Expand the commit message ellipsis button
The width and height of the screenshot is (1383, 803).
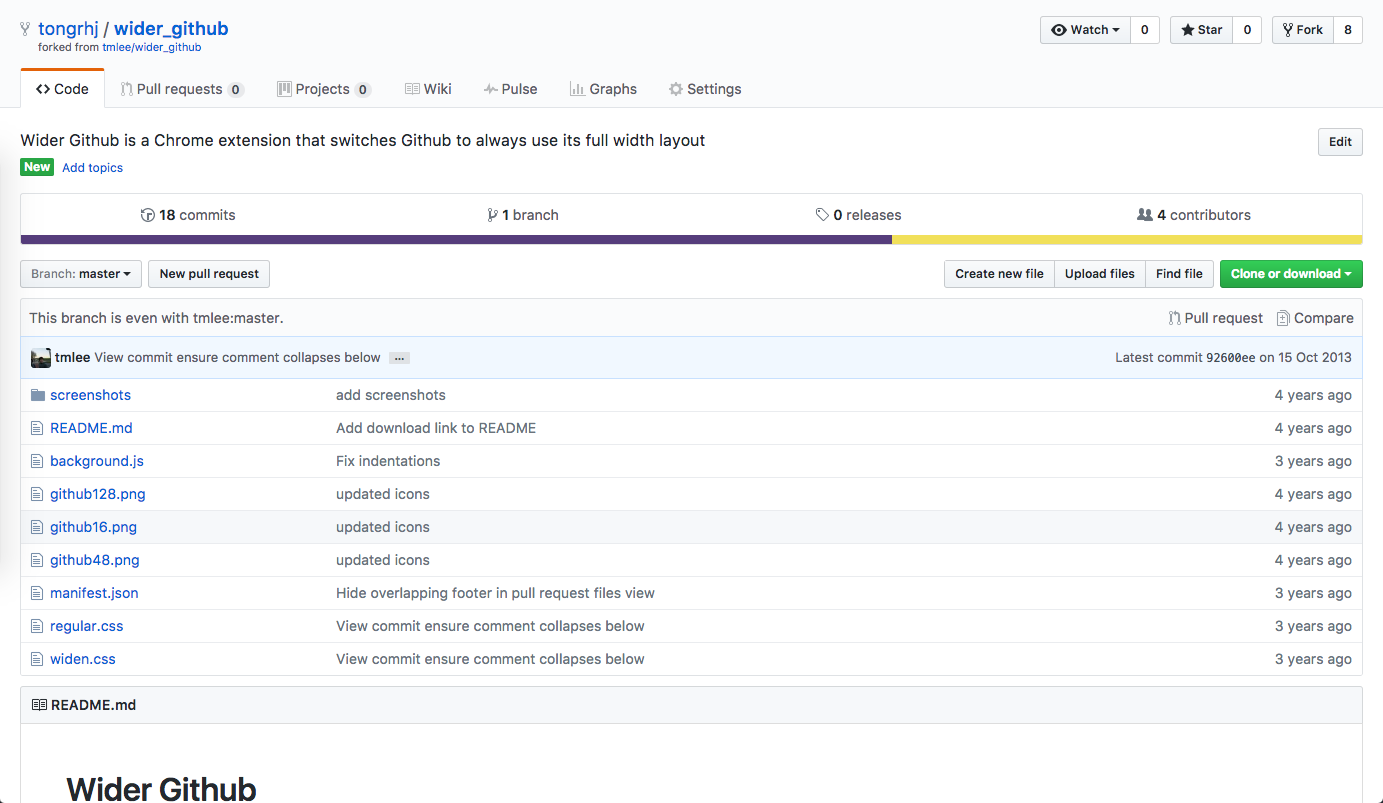[x=399, y=358]
